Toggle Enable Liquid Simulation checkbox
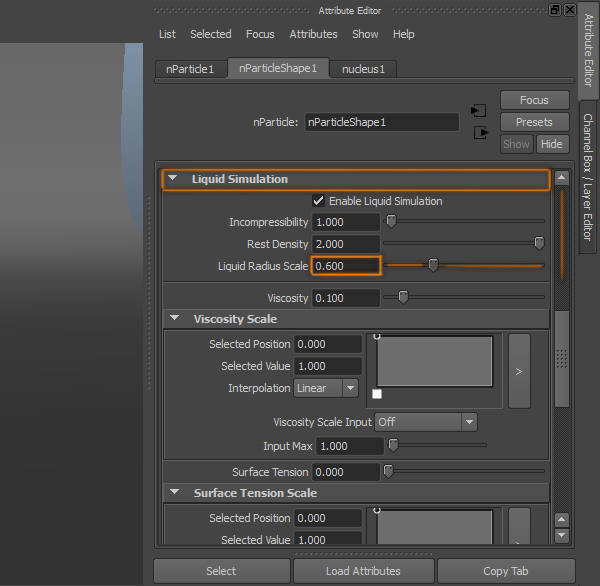Viewport: 600px width, 586px height. point(318,201)
